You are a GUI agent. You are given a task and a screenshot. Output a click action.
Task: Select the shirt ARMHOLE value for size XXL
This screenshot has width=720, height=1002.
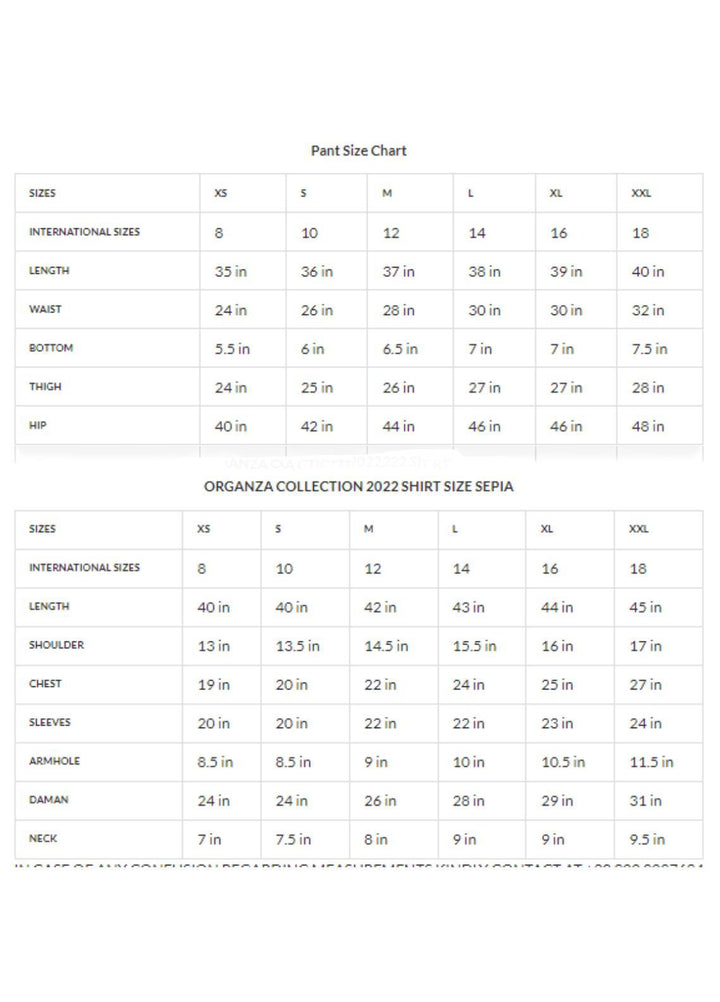[651, 762]
